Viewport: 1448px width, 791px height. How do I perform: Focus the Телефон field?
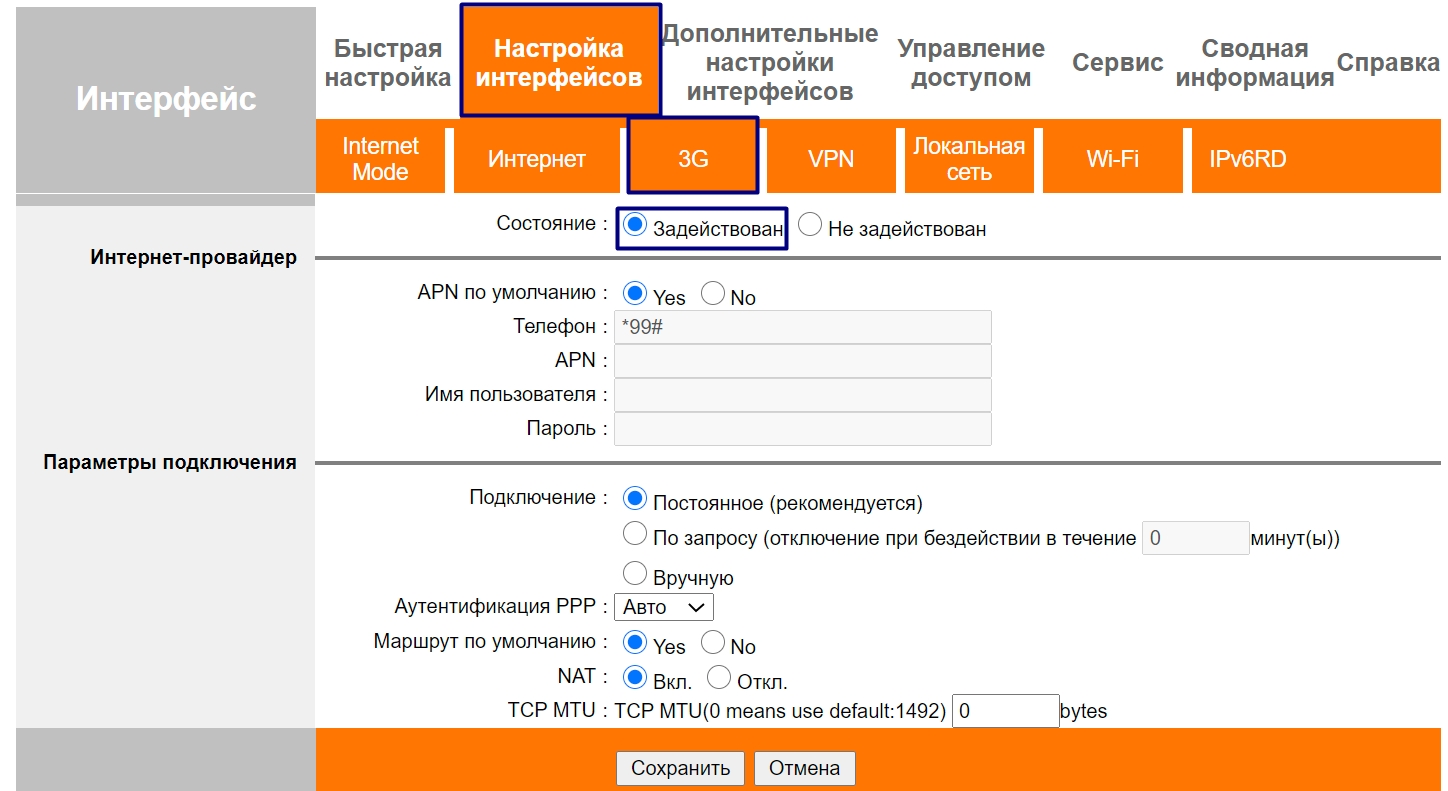pyautogui.click(x=803, y=327)
